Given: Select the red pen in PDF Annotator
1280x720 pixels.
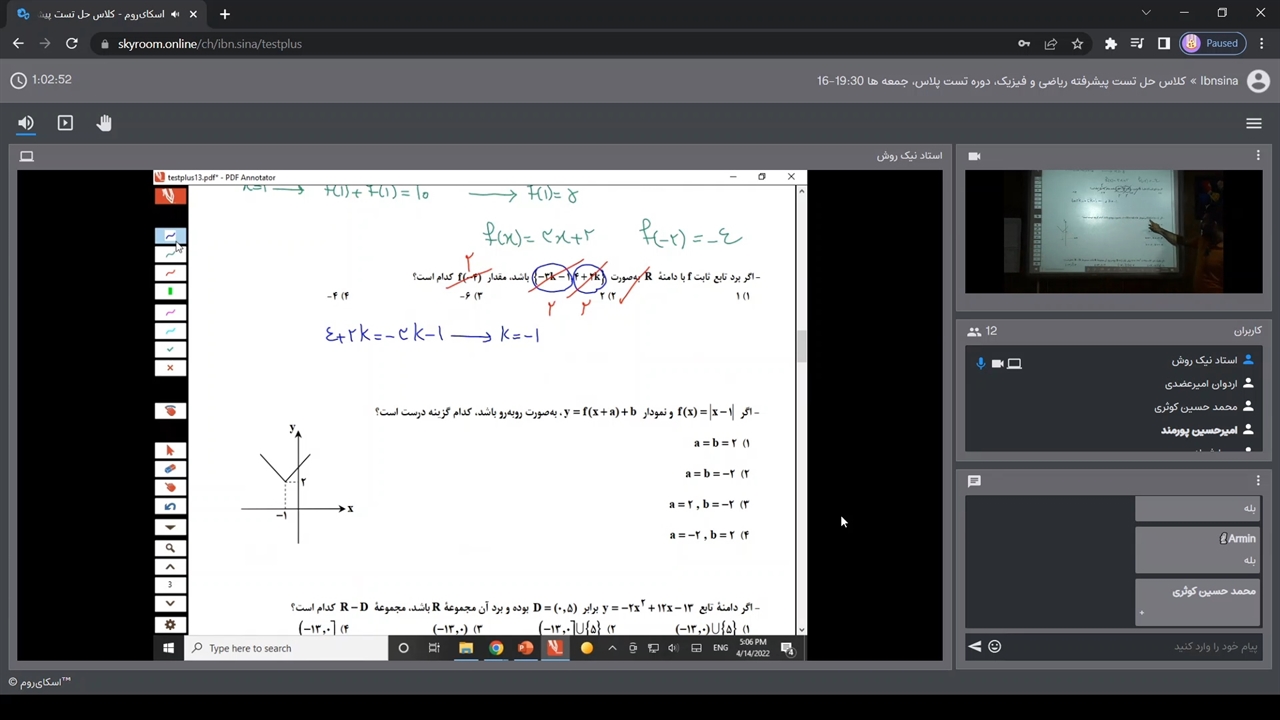Looking at the screenshot, I should (170, 273).
